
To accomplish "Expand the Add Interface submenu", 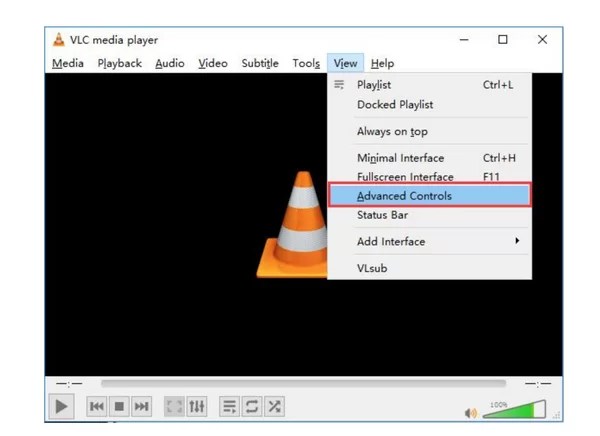I will pyautogui.click(x=429, y=242).
